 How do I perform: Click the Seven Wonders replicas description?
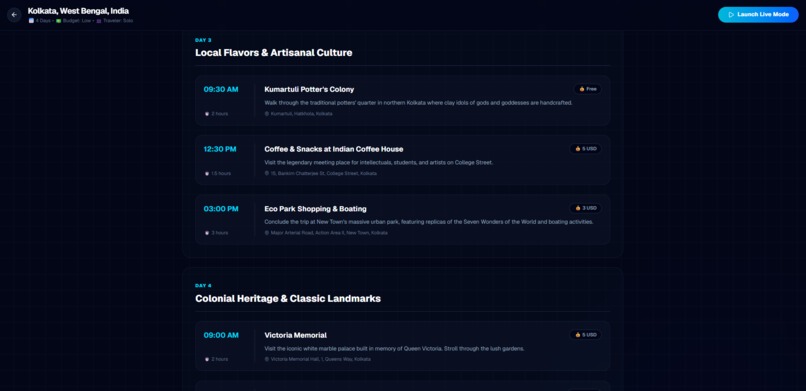[x=429, y=222]
